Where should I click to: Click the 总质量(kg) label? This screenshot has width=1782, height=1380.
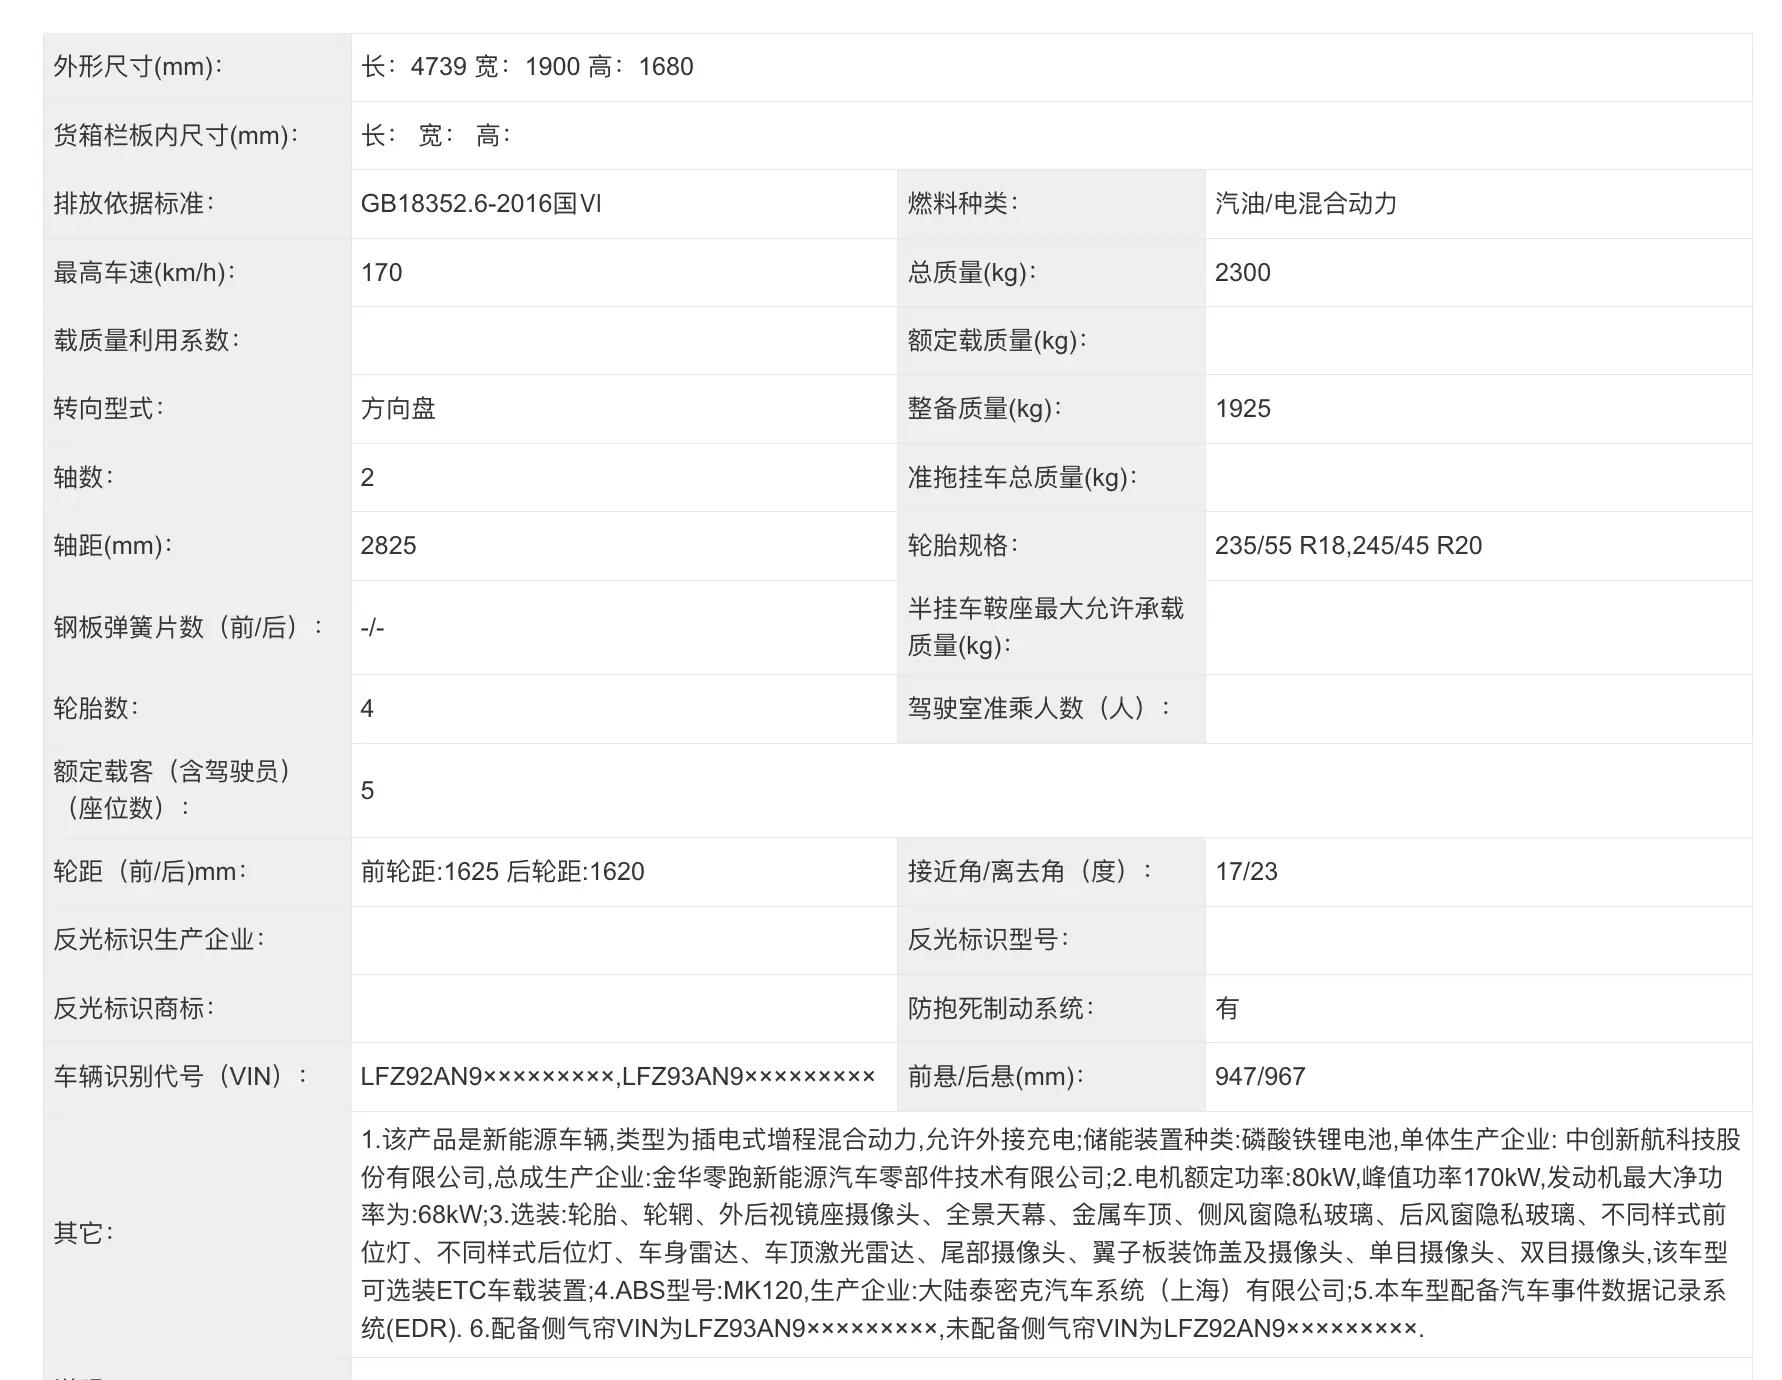click(972, 272)
